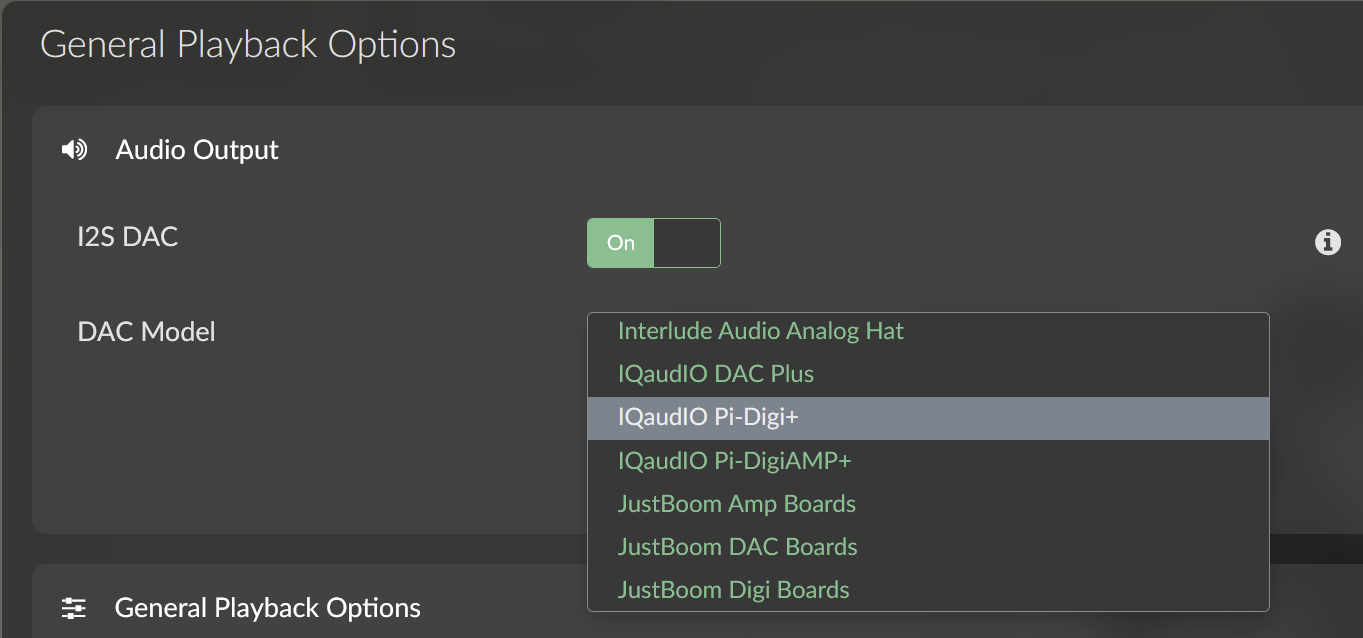
Task: Turn off the I2S DAC switch
Action: click(x=653, y=243)
